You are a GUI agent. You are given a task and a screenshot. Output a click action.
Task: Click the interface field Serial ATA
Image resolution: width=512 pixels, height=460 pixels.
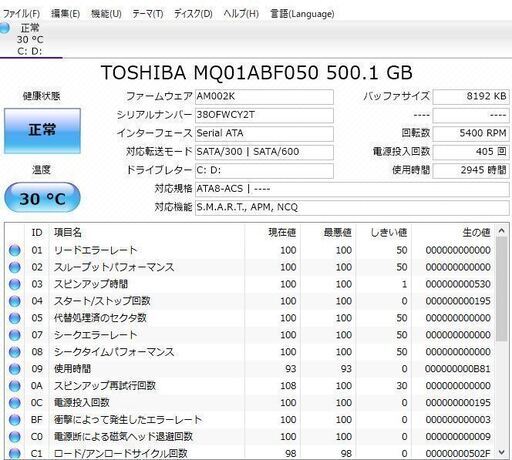pos(264,133)
